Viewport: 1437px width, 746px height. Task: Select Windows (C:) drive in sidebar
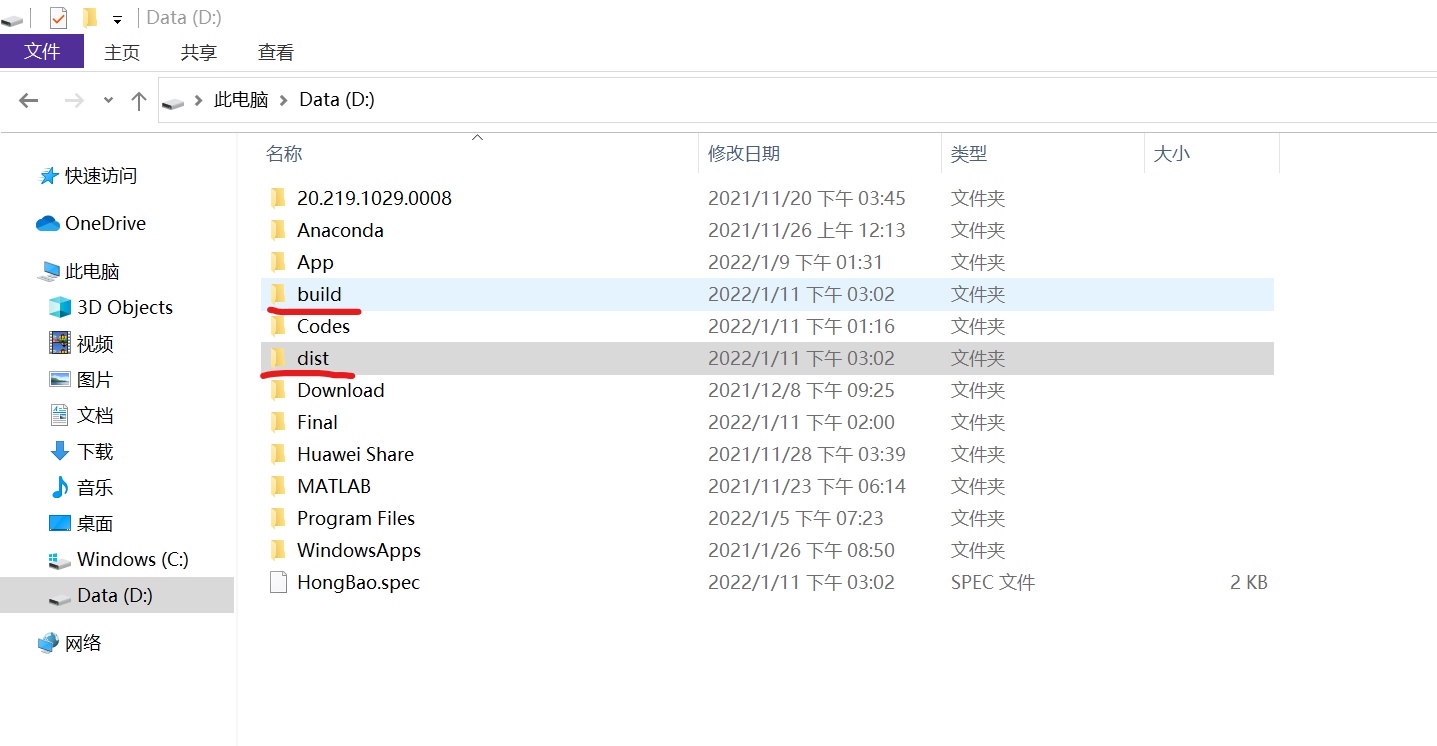coord(133,560)
